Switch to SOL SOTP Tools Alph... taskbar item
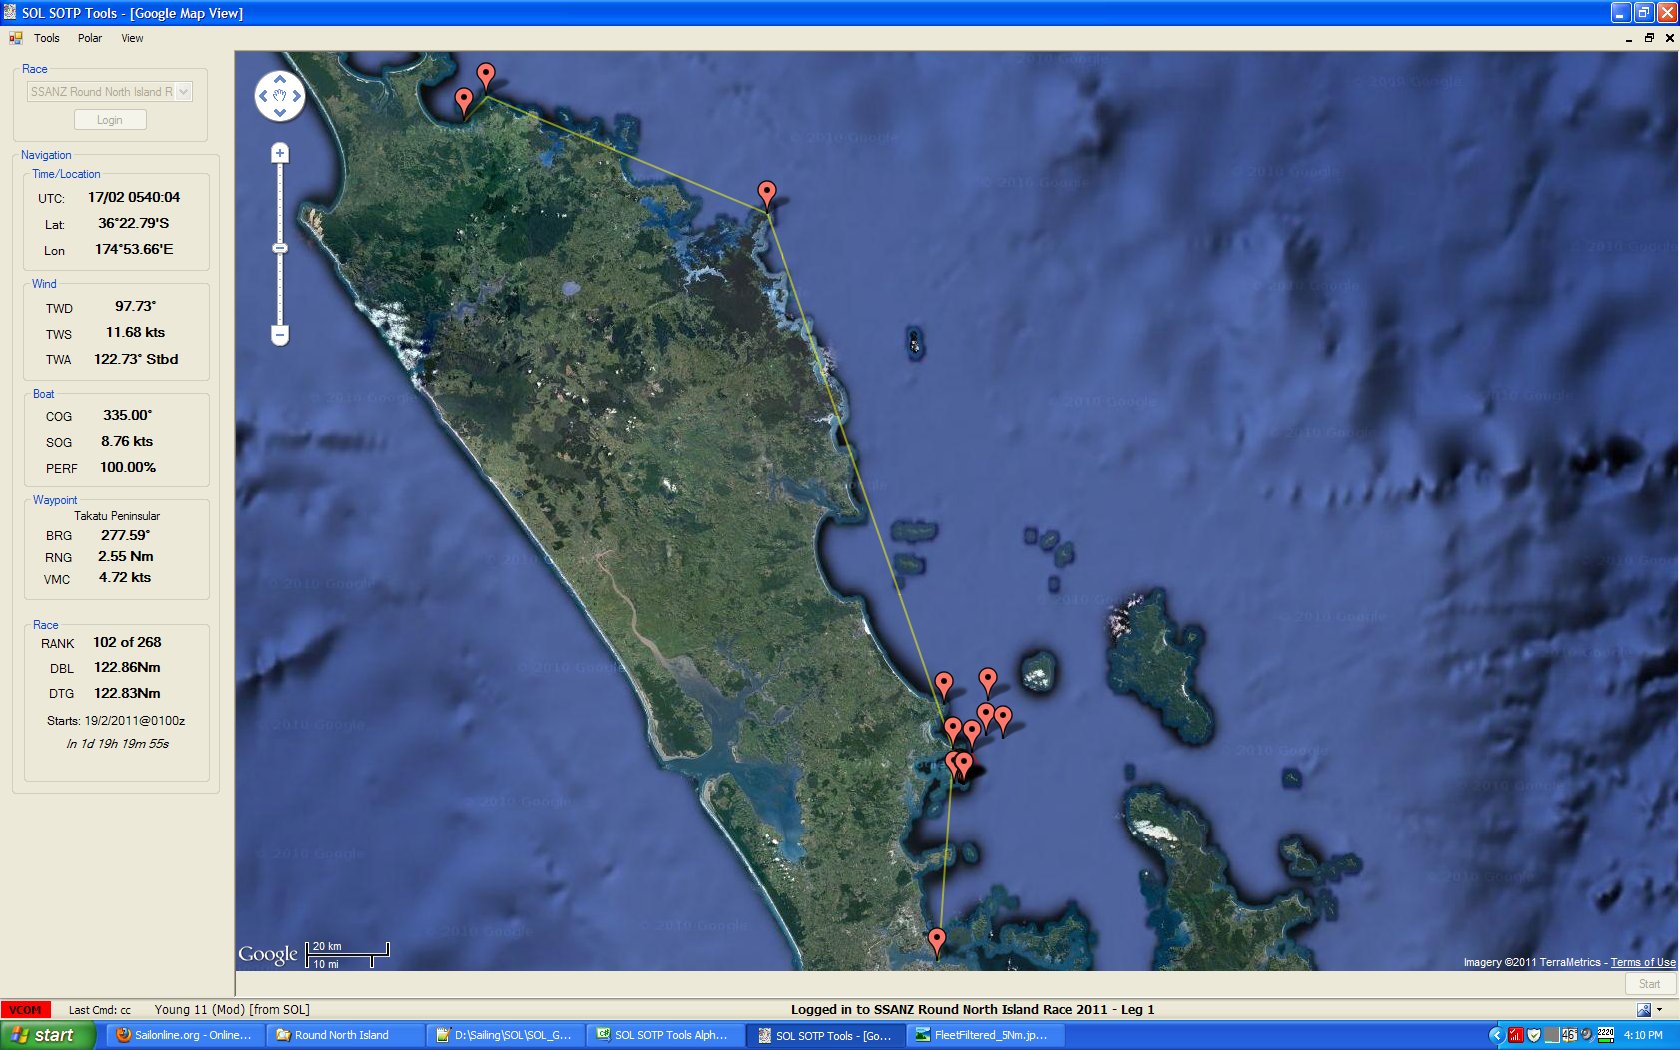Viewport: 1680px width, 1050px height. pos(664,1035)
